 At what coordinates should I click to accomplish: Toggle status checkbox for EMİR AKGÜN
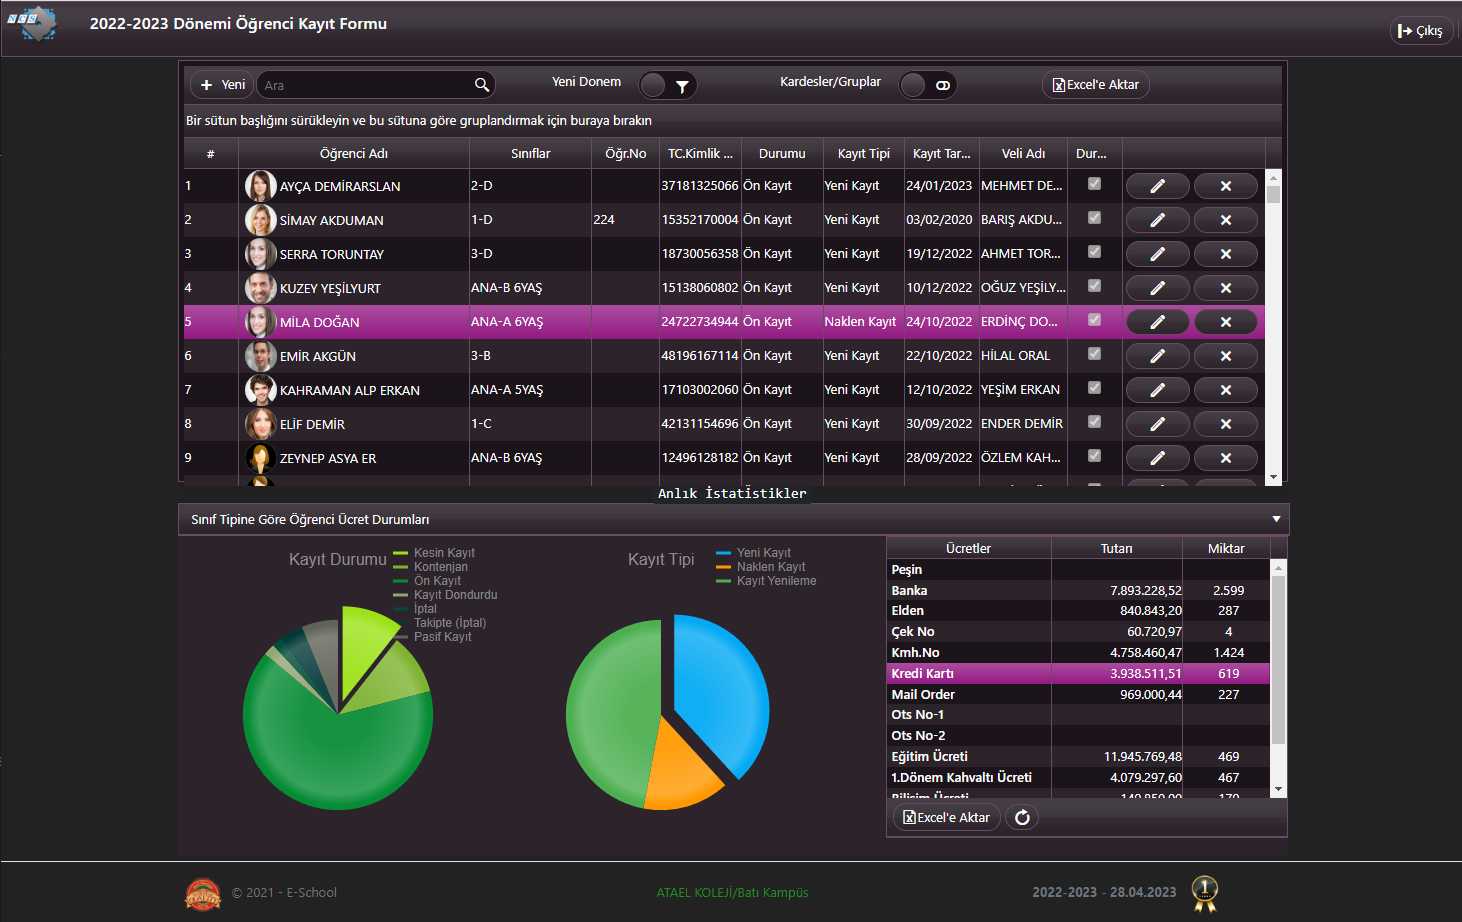point(1094,354)
